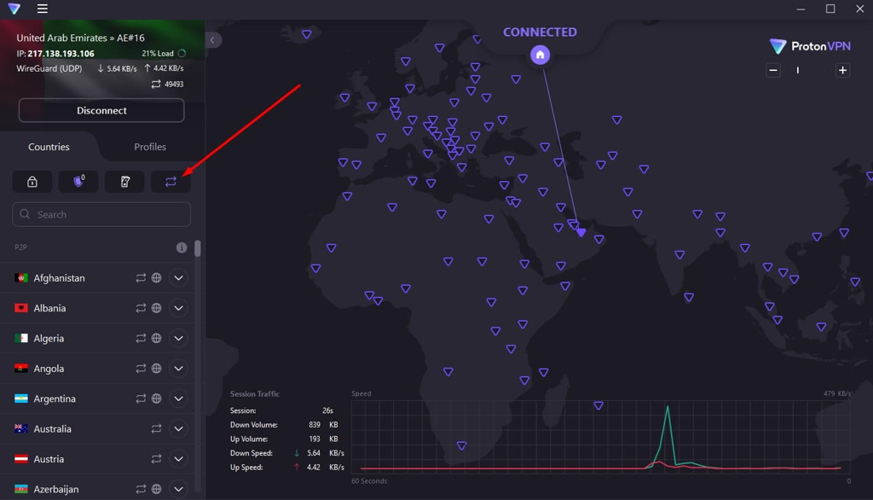
Task: Expand the Austria server list
Action: tap(178, 459)
